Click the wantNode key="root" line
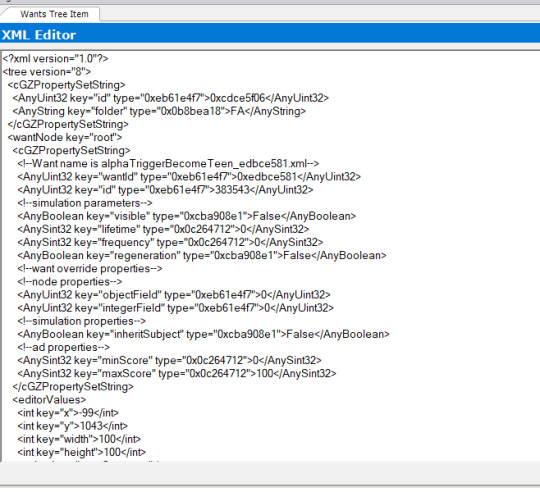540x492 pixels. [65, 137]
